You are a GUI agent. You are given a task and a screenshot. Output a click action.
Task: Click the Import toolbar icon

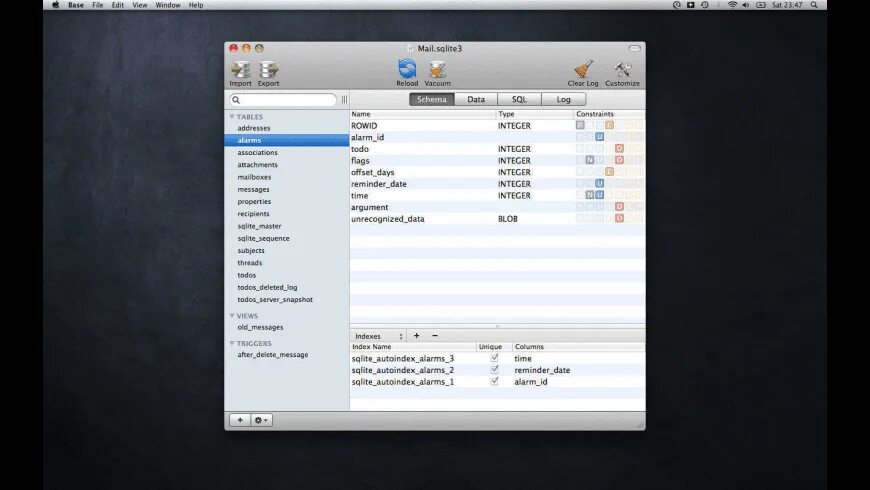pos(240,70)
